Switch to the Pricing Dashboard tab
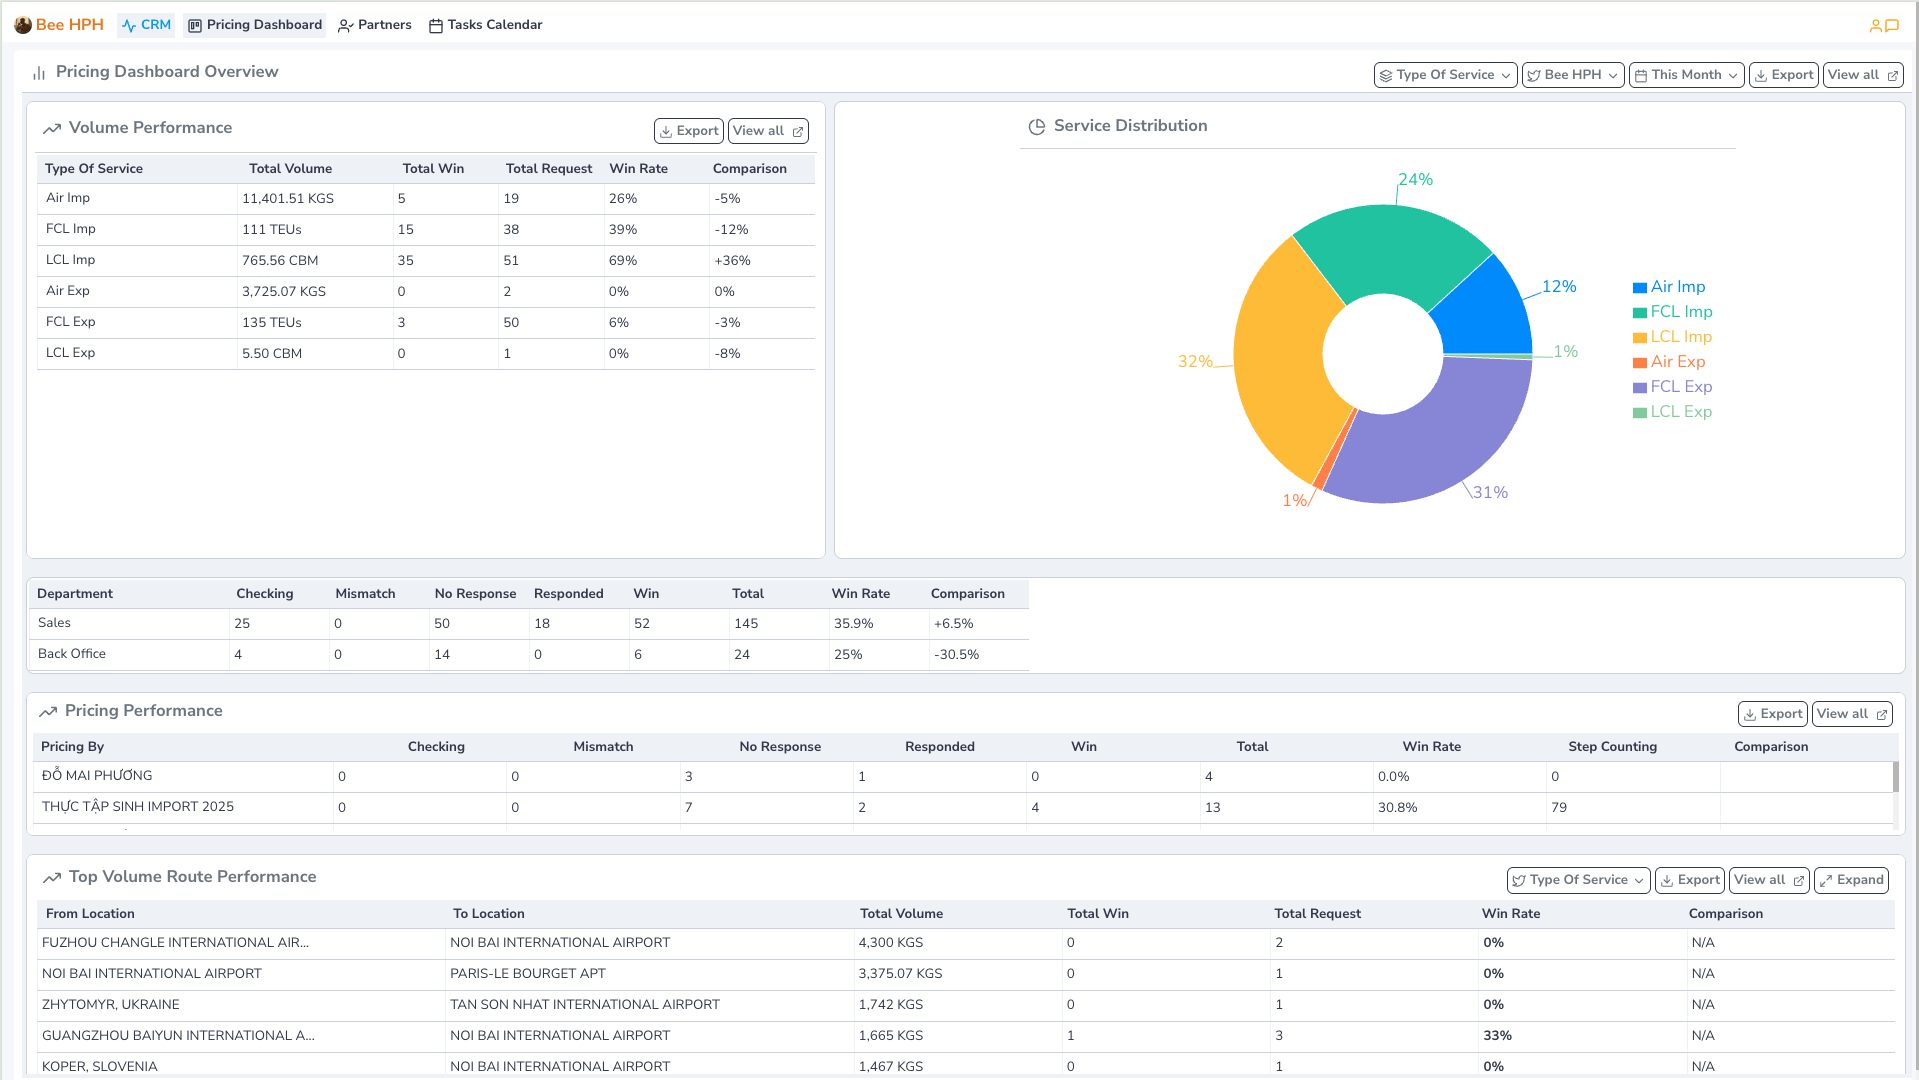 click(254, 24)
